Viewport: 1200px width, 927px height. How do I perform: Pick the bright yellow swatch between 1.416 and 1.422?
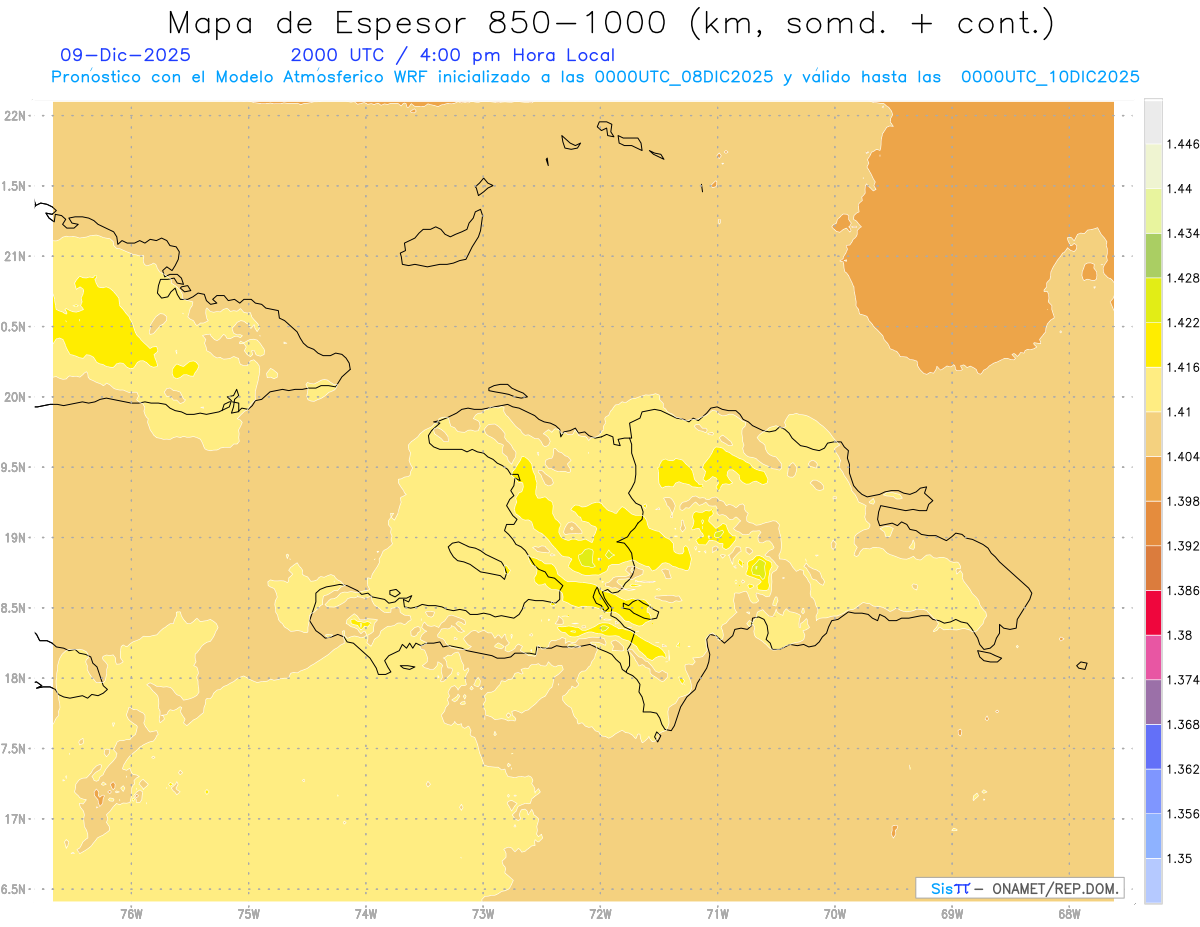coord(1153,345)
